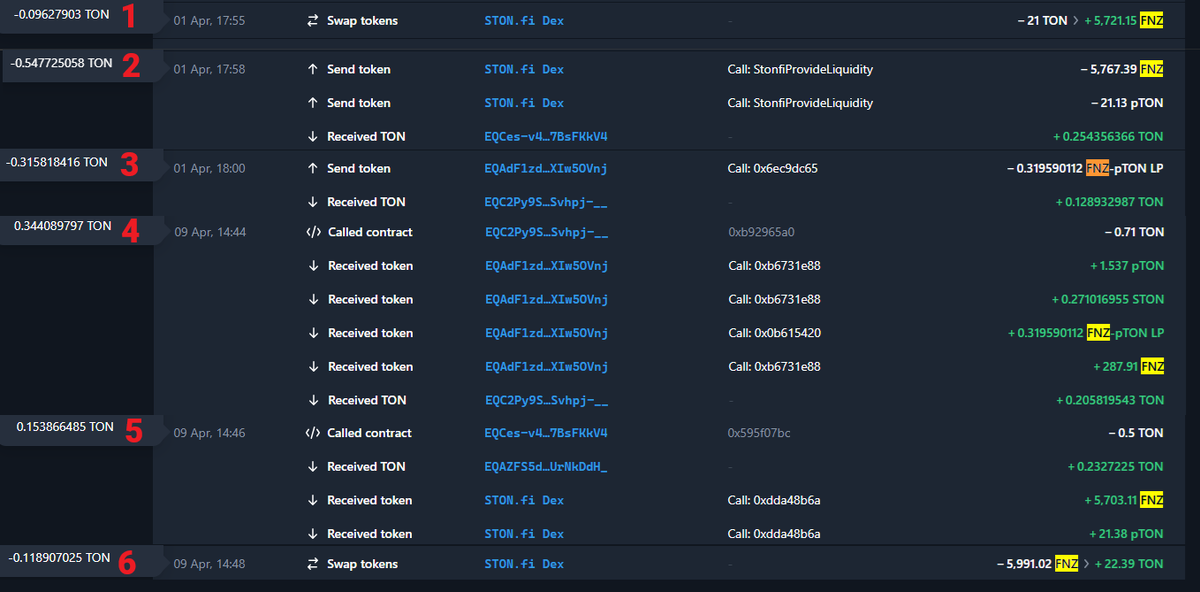Click 'Call: StonfiProvideLiquidity' for −21.13 pTON
Screen dimensions: 1200x592
tap(800, 103)
